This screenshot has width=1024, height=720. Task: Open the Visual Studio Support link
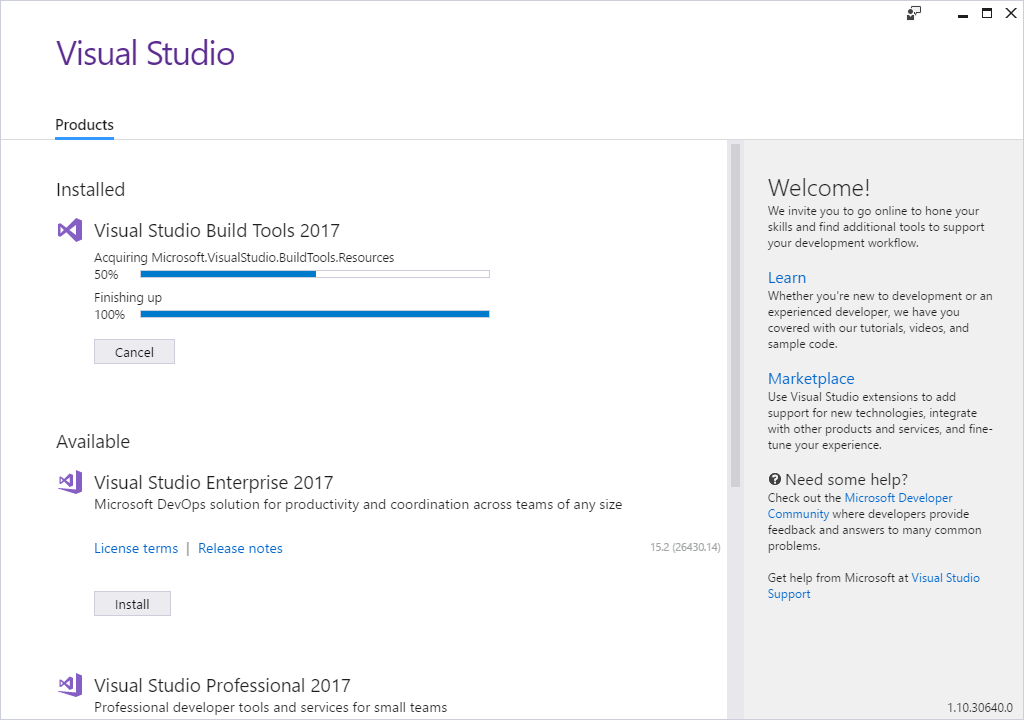point(945,577)
